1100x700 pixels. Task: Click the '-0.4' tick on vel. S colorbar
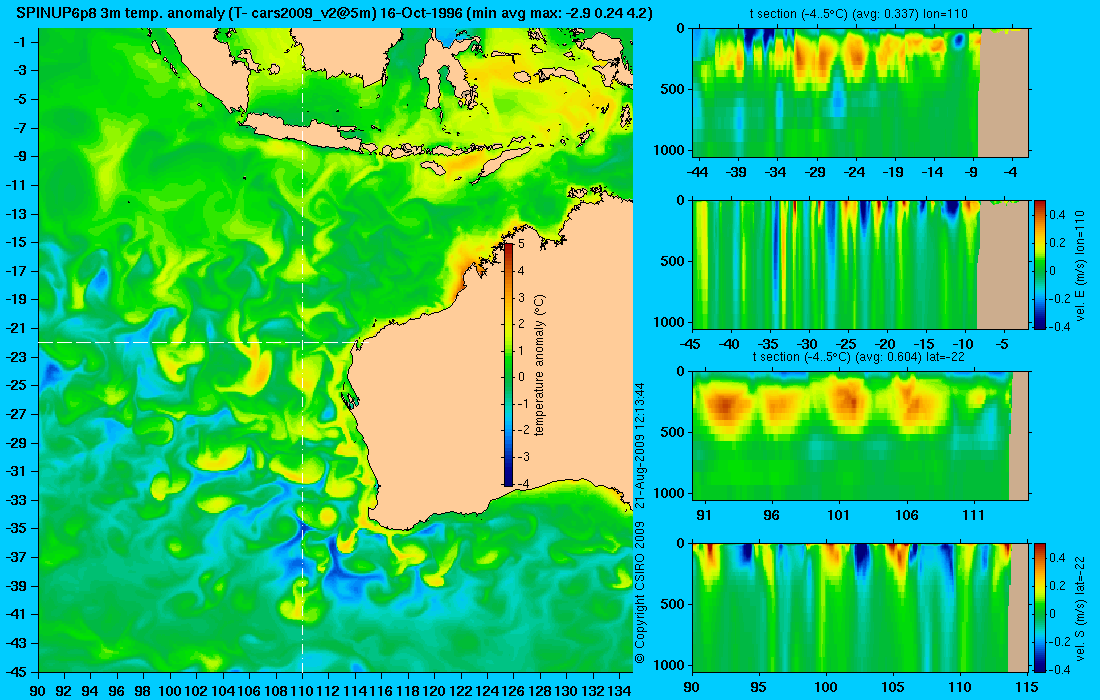tap(1059, 669)
